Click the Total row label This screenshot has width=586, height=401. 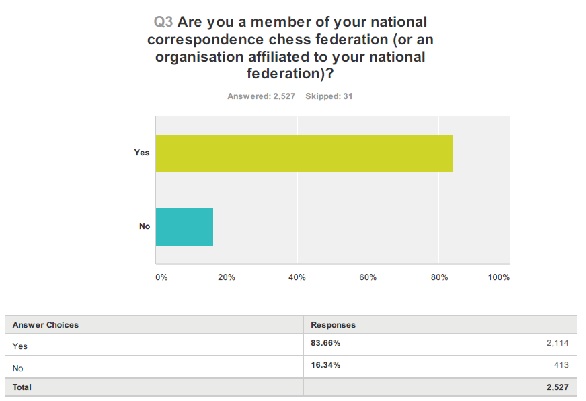[x=22, y=387]
